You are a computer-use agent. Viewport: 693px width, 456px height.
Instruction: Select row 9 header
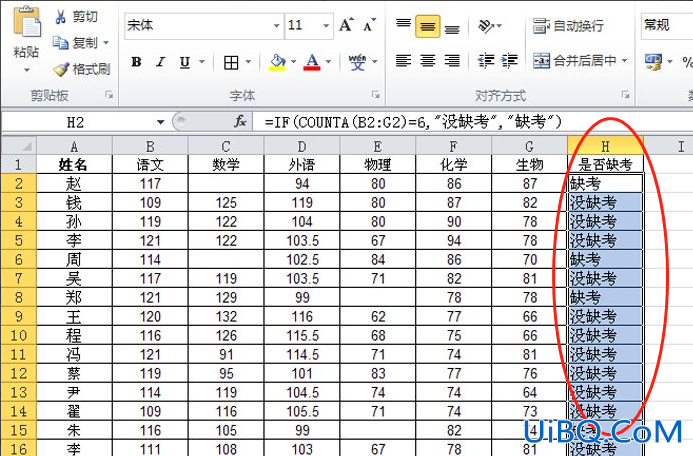tap(19, 316)
